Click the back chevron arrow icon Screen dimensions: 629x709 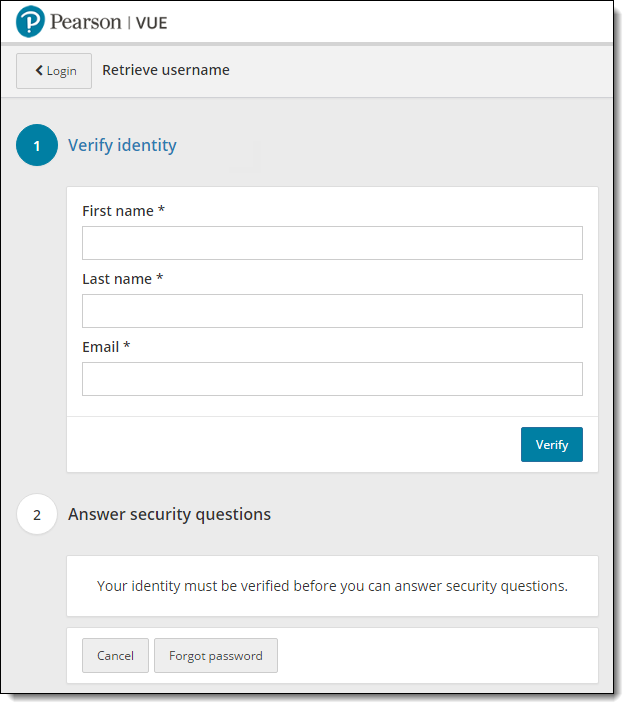[x=39, y=71]
